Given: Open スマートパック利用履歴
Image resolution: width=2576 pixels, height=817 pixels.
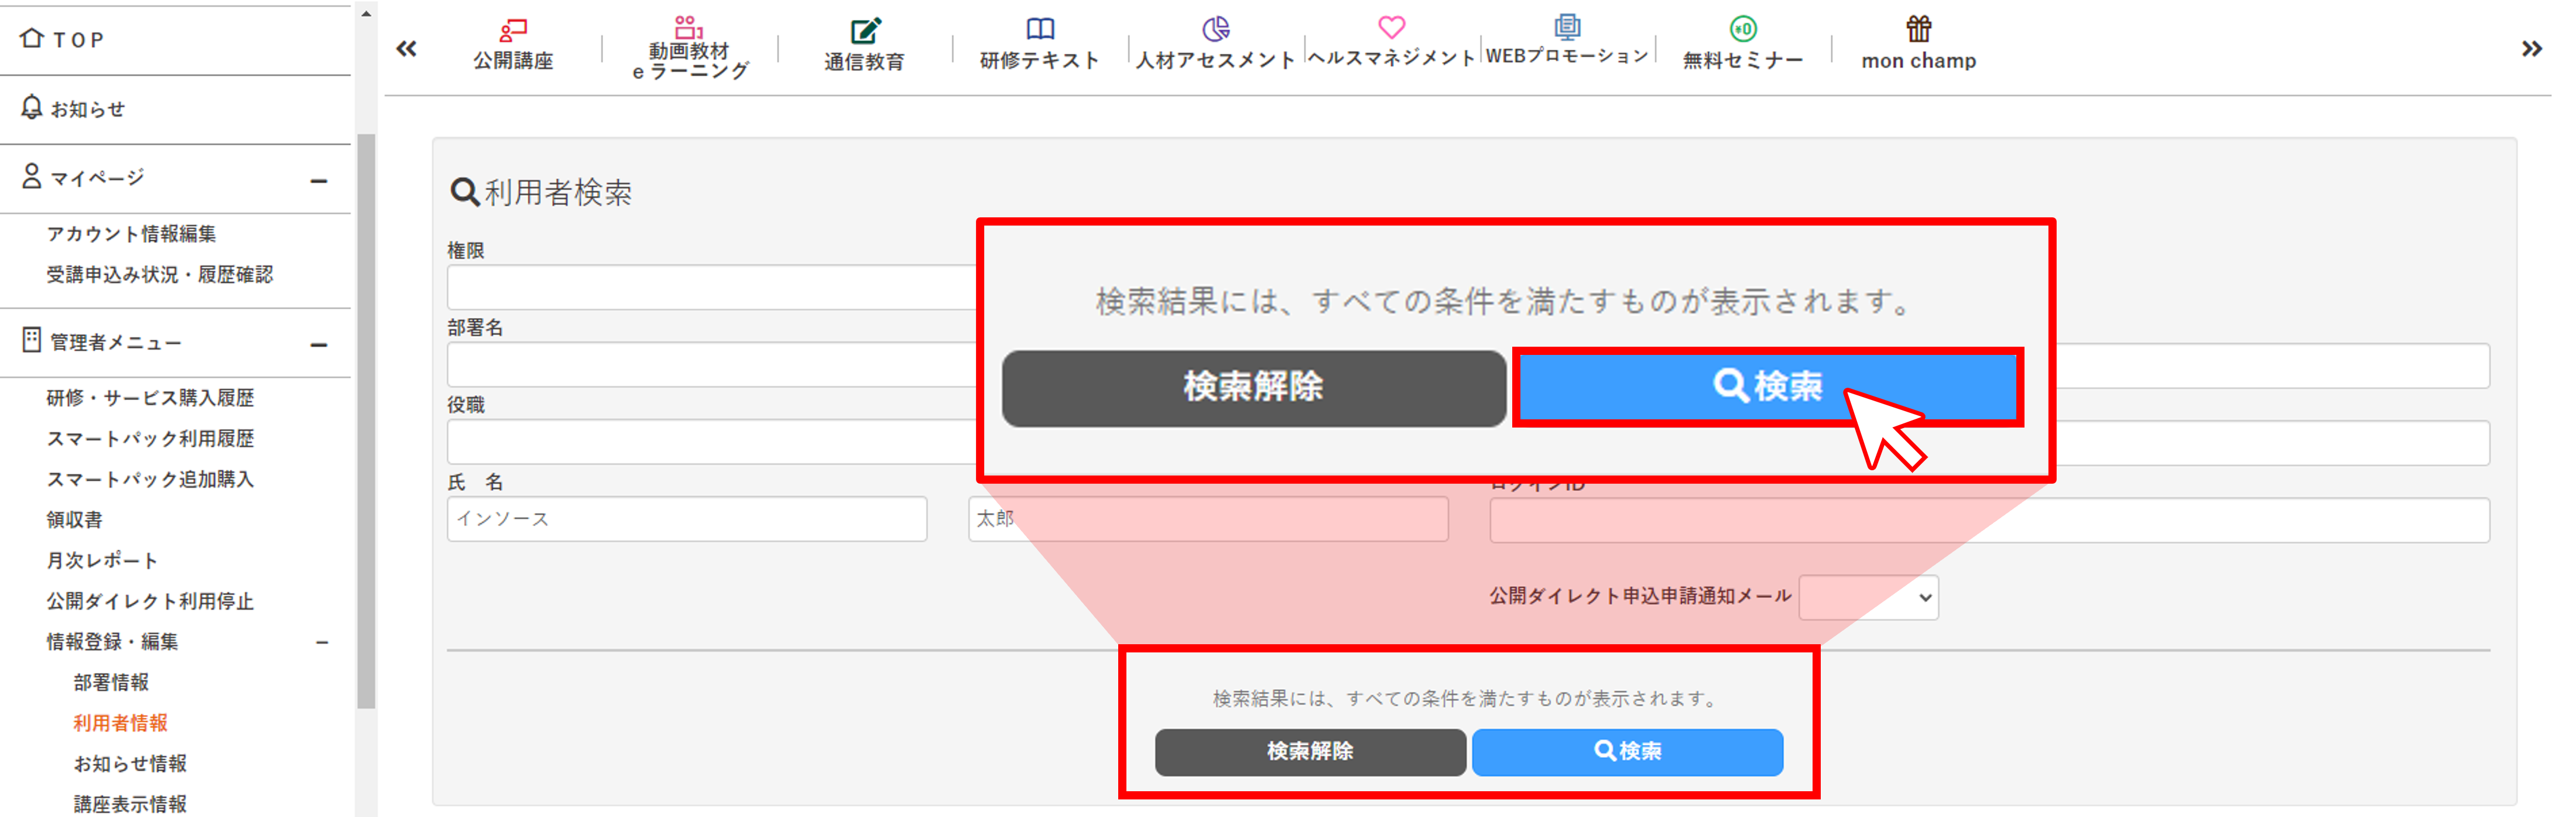Looking at the screenshot, I should coord(150,438).
